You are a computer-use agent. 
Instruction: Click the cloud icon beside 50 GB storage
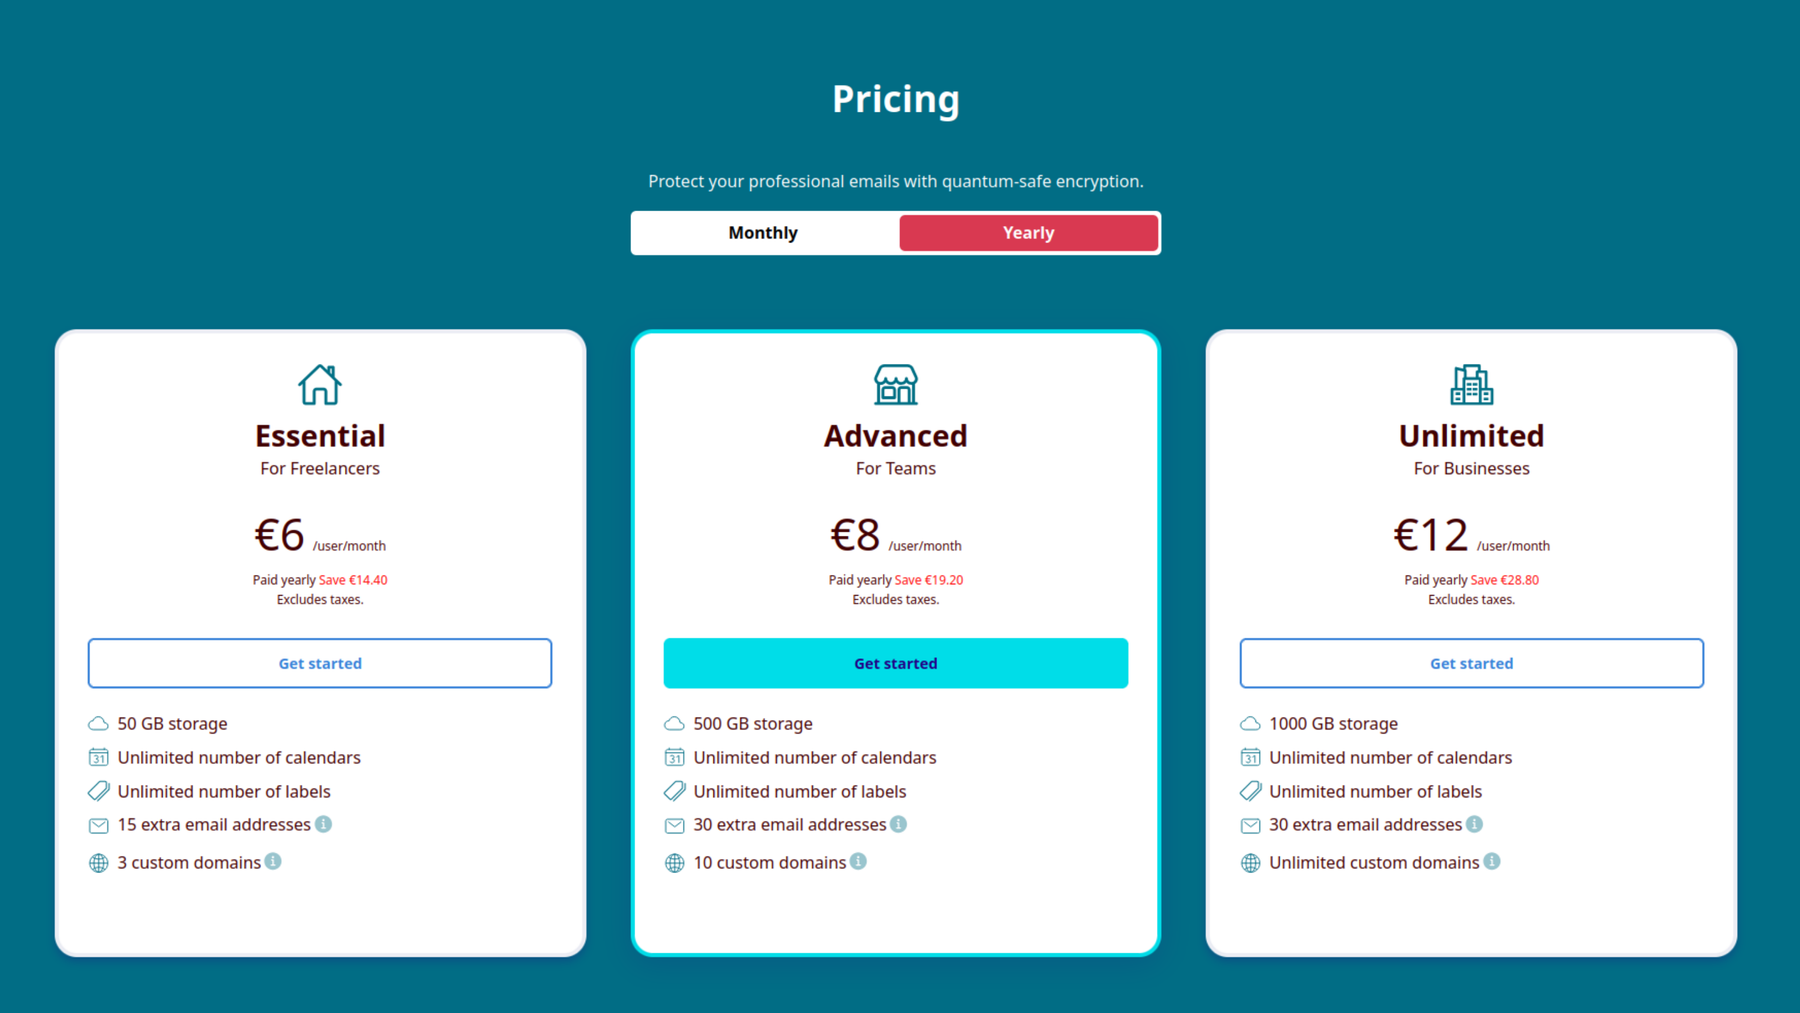98,723
